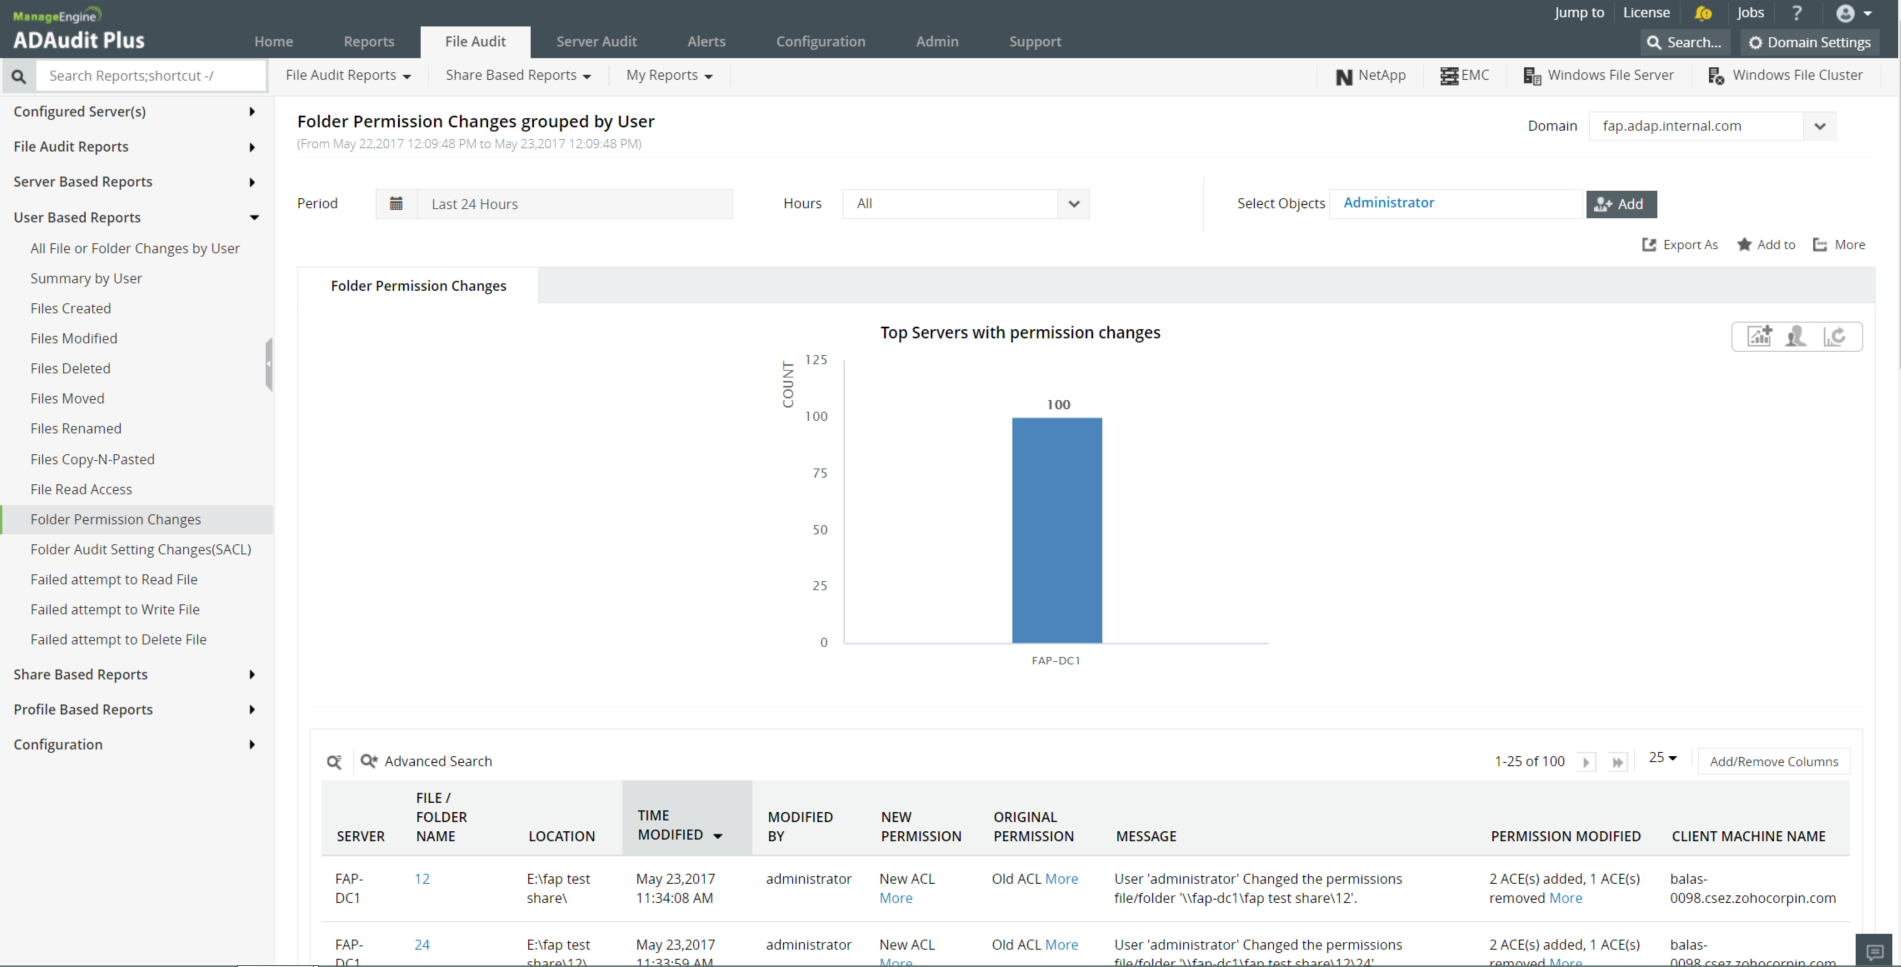Click the chart view icon above graph

pos(1759,337)
